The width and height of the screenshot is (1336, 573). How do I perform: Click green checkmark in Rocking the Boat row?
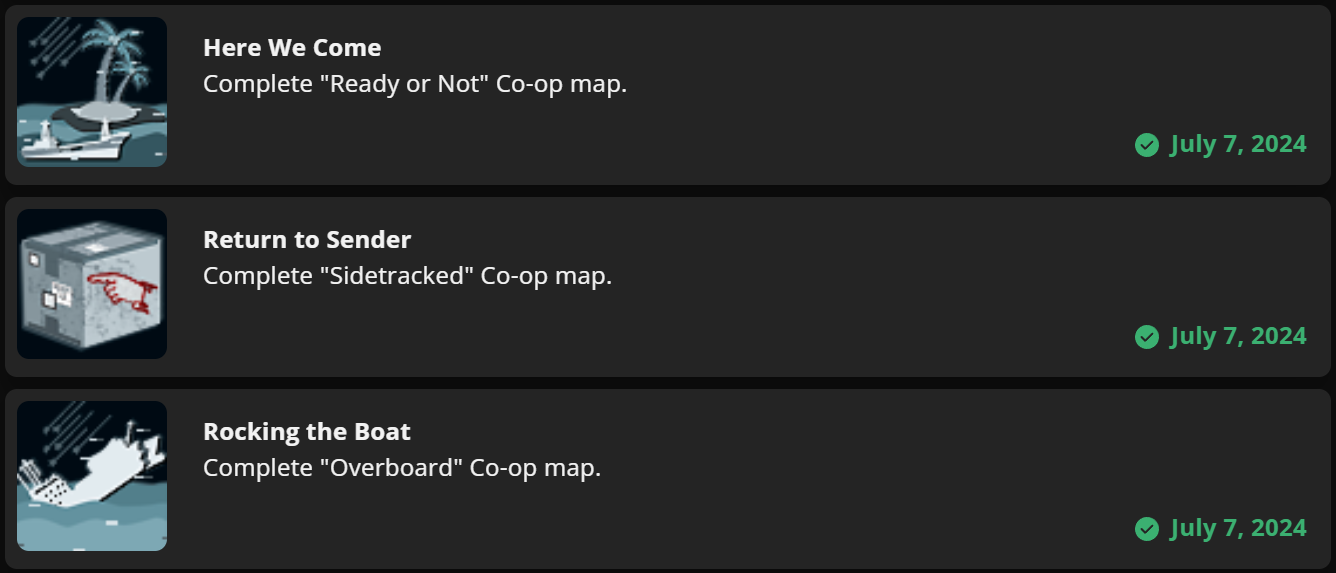coord(1147,529)
